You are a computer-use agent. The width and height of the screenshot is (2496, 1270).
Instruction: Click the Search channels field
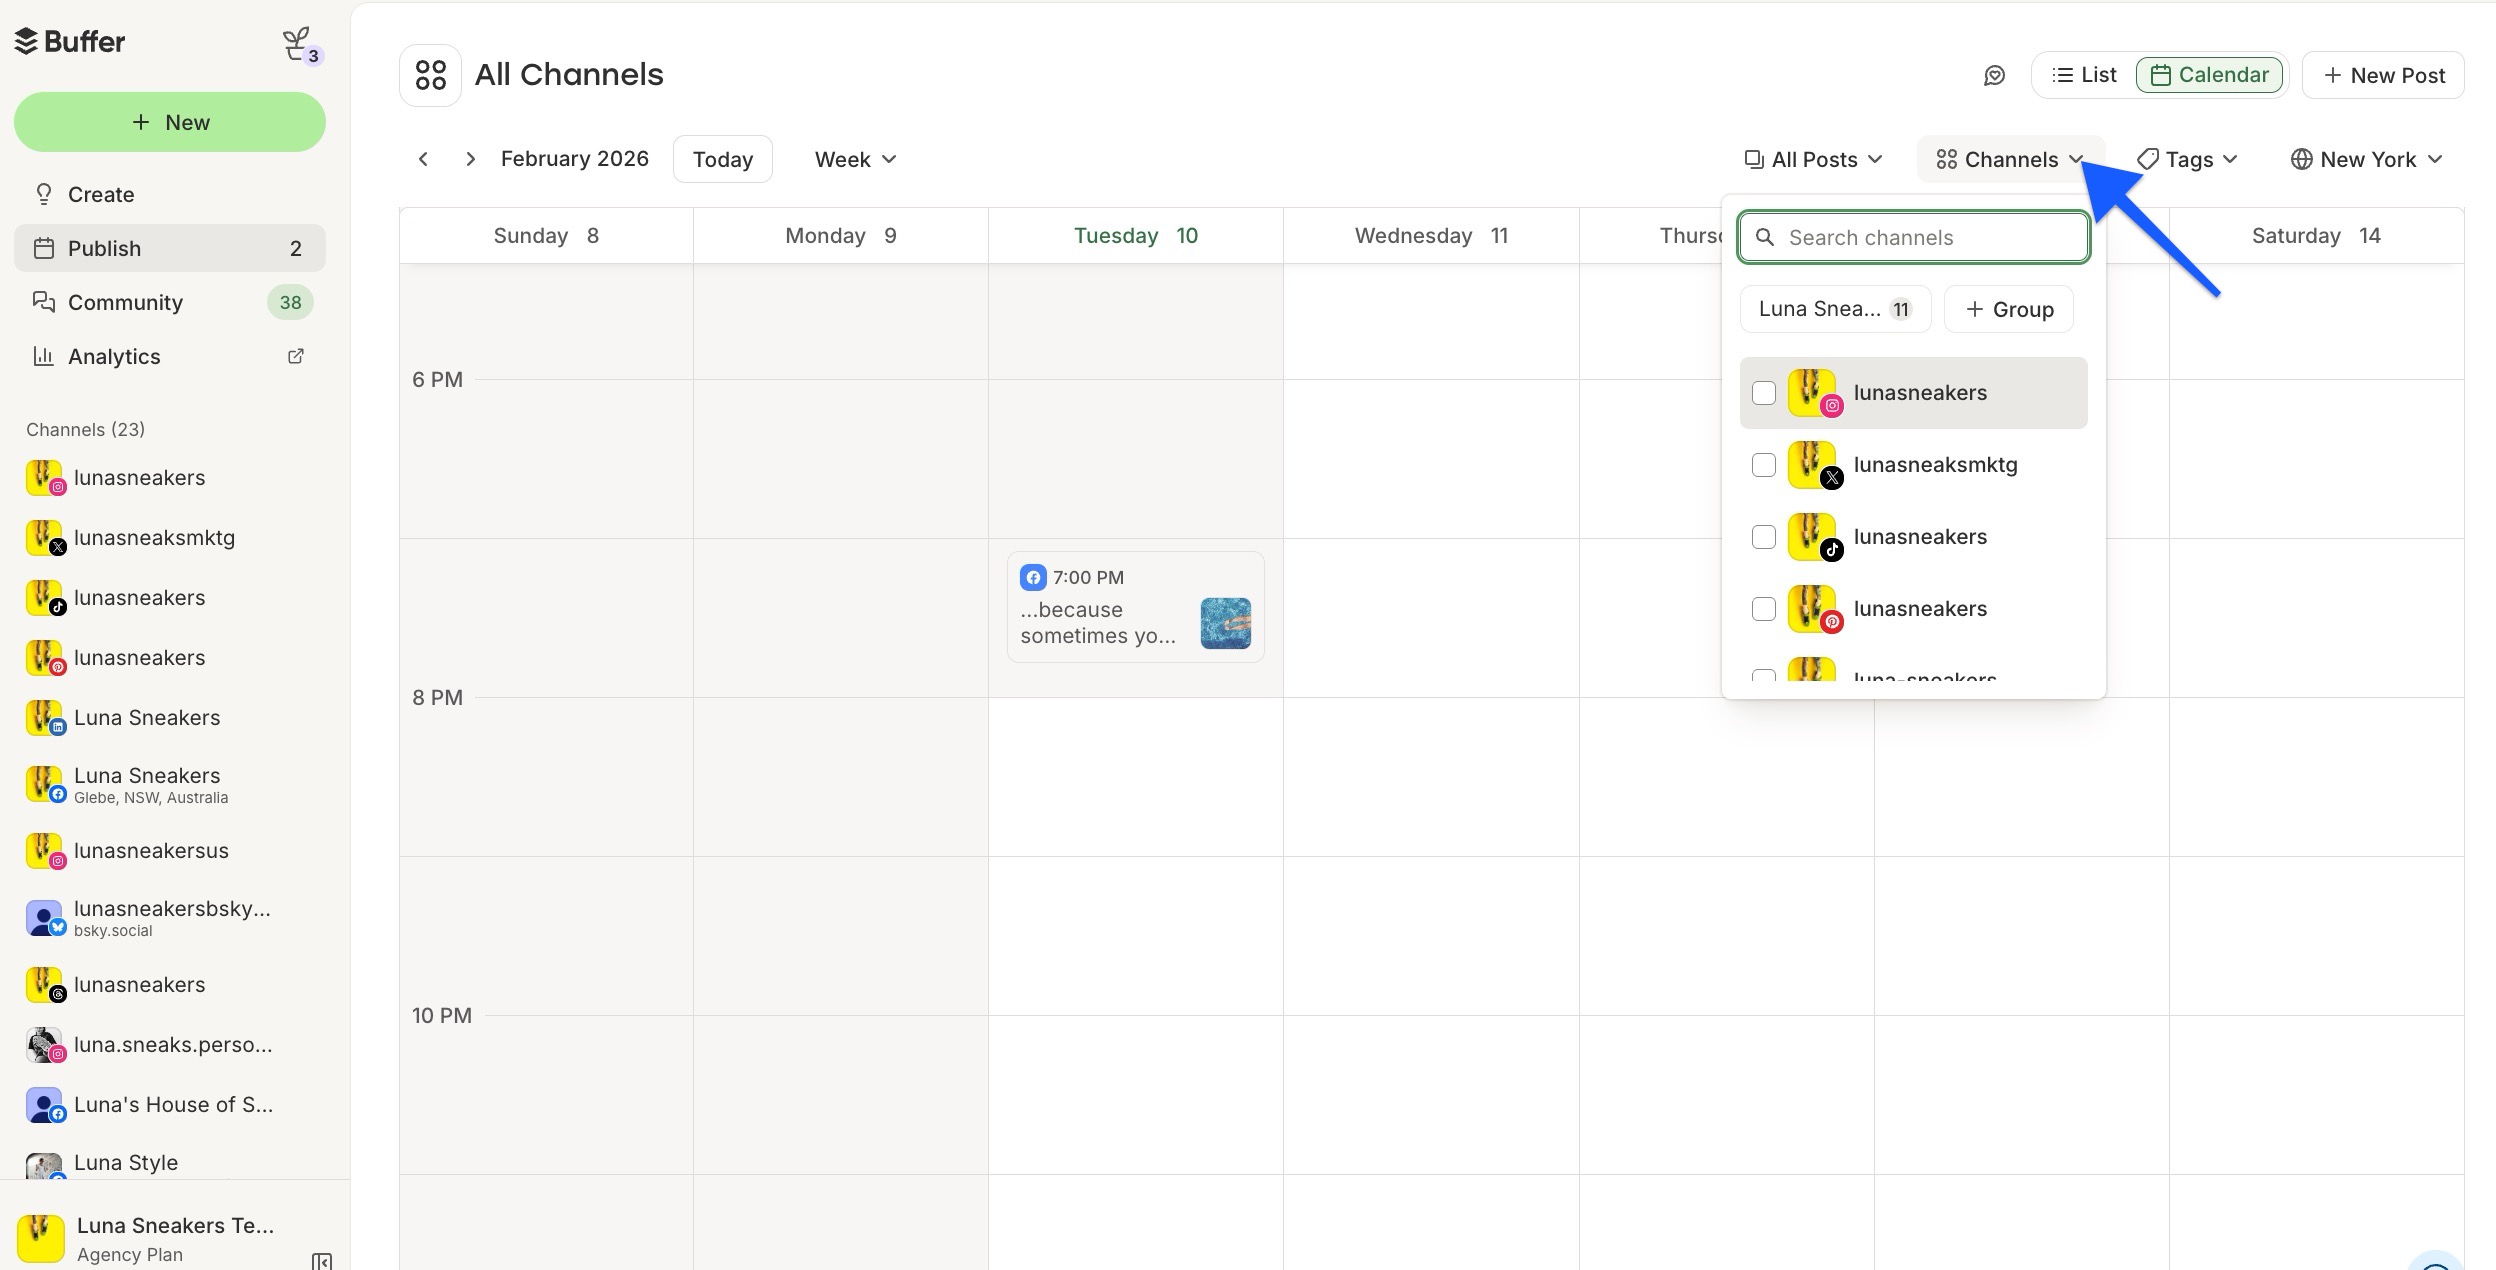(1914, 237)
